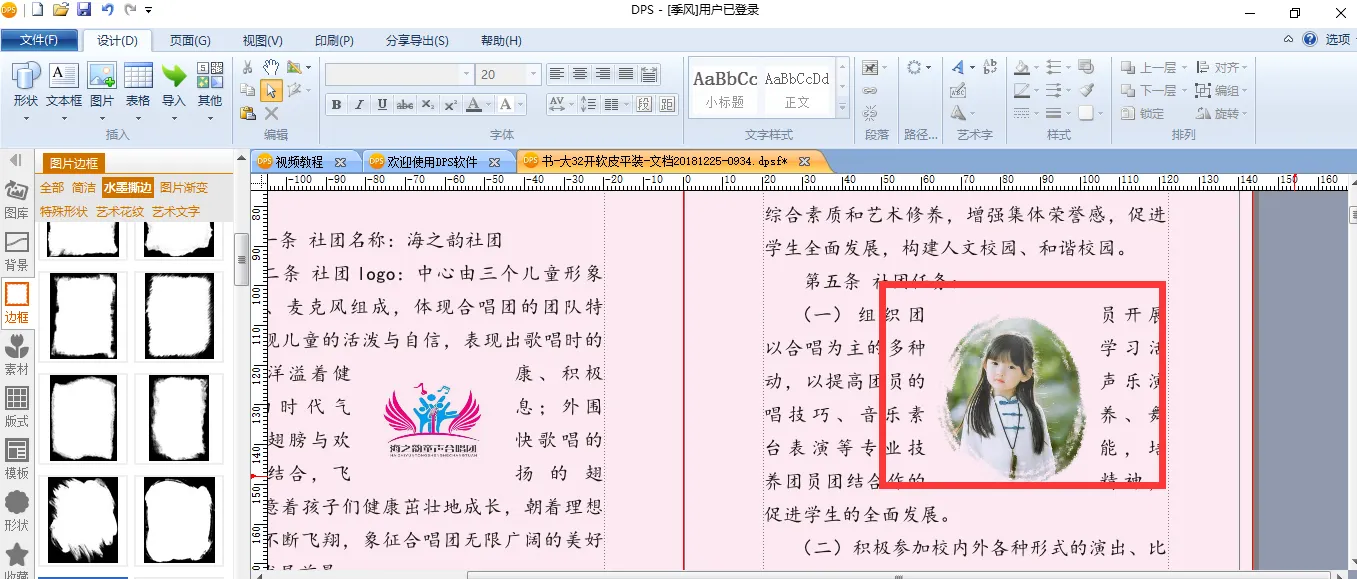1357x579 pixels.
Task: Open the 编组 group dropdown
Action: [x=1223, y=90]
